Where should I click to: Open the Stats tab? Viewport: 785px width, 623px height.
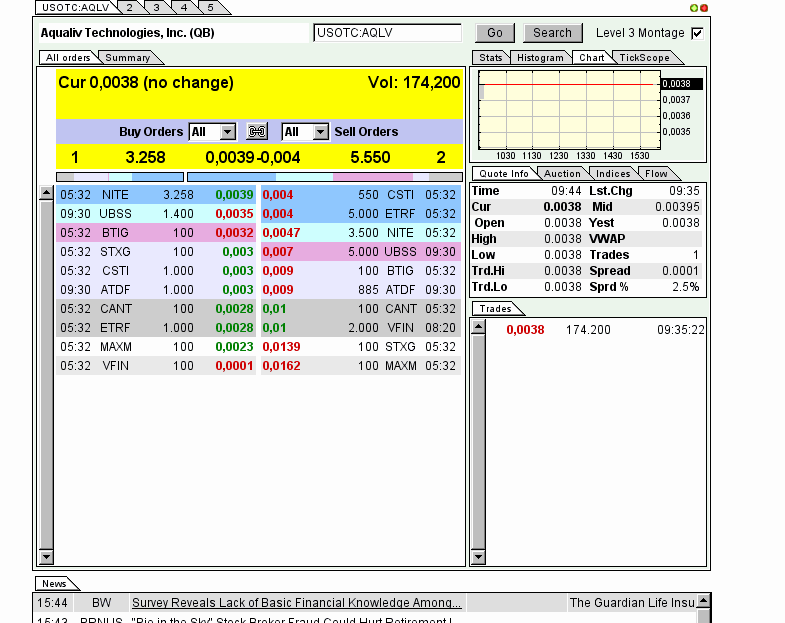[x=491, y=58]
